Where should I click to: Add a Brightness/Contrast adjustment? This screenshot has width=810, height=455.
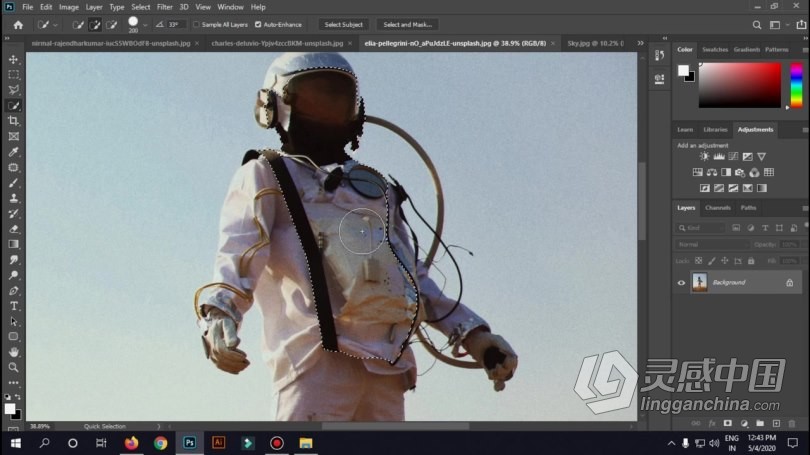[x=704, y=156]
